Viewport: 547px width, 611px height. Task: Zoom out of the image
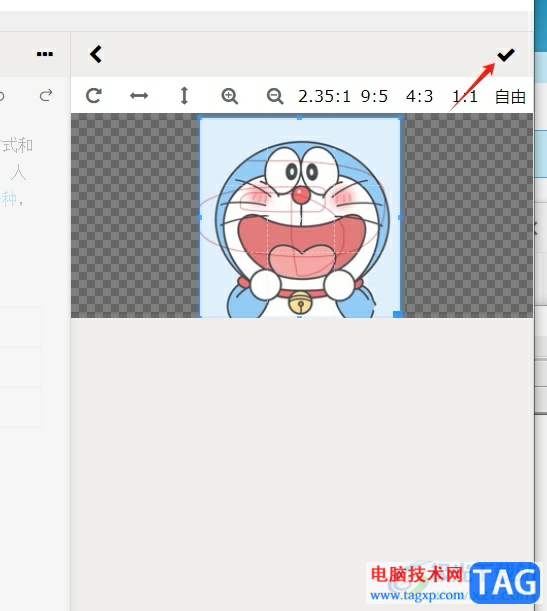point(275,96)
